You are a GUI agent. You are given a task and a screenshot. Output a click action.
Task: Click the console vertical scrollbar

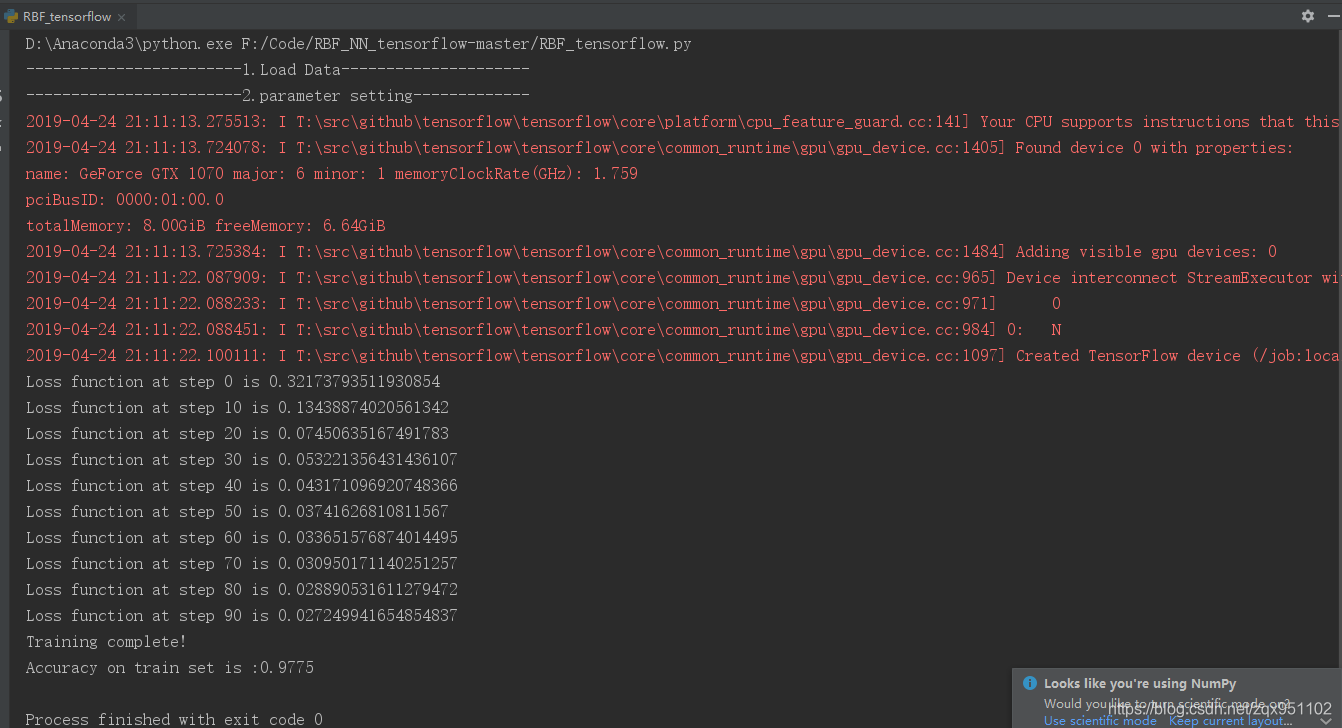[1338, 350]
